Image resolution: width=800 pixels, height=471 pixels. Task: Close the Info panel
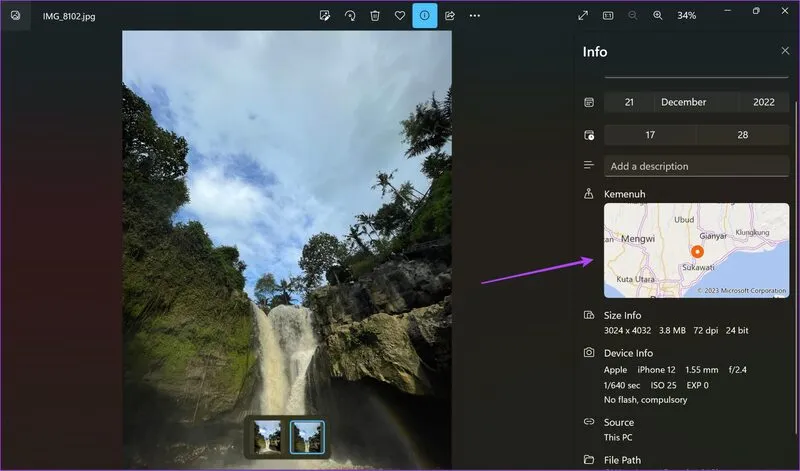coord(785,51)
